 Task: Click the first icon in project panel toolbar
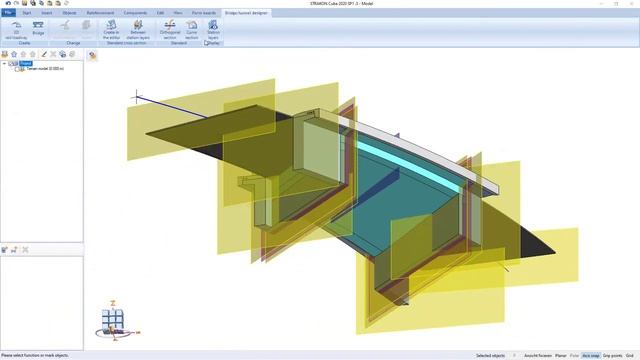click(5, 54)
